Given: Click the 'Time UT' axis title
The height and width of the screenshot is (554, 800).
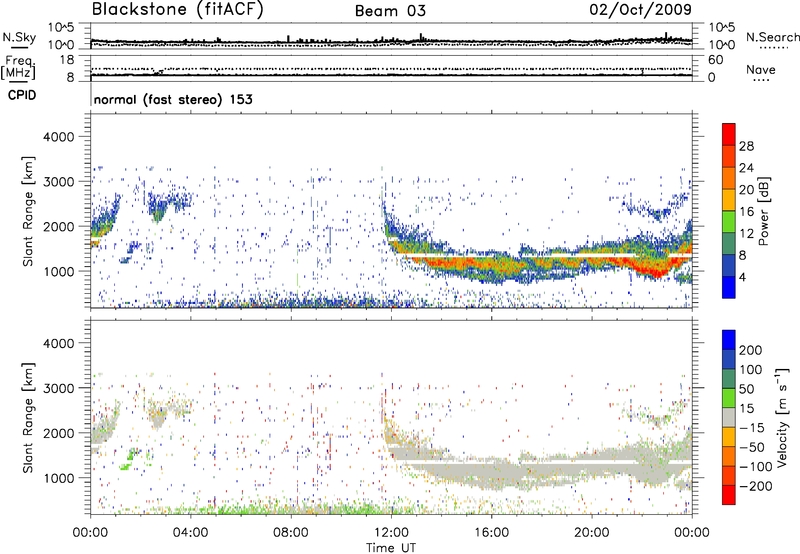Looking at the screenshot, I should tap(391, 548).
